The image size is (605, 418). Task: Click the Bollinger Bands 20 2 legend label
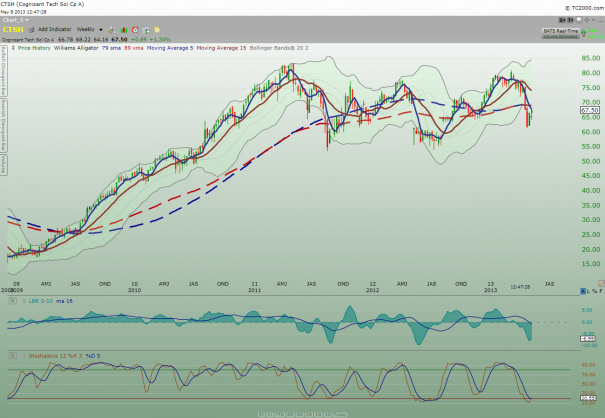tap(279, 48)
